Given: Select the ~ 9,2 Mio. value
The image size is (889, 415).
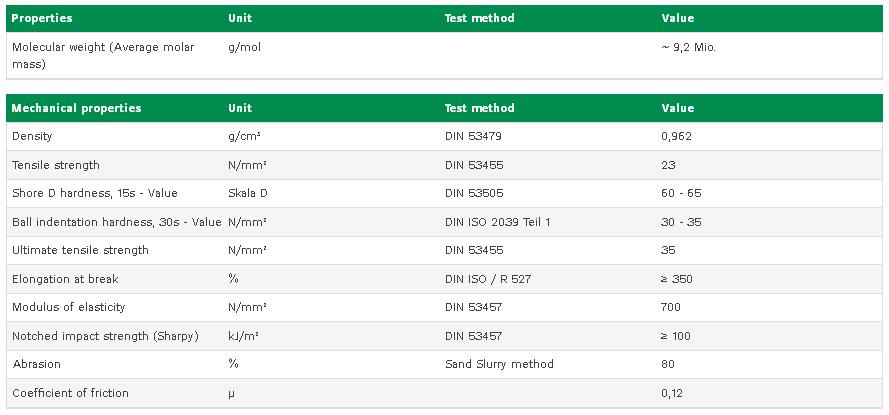Looking at the screenshot, I should tap(688, 48).
